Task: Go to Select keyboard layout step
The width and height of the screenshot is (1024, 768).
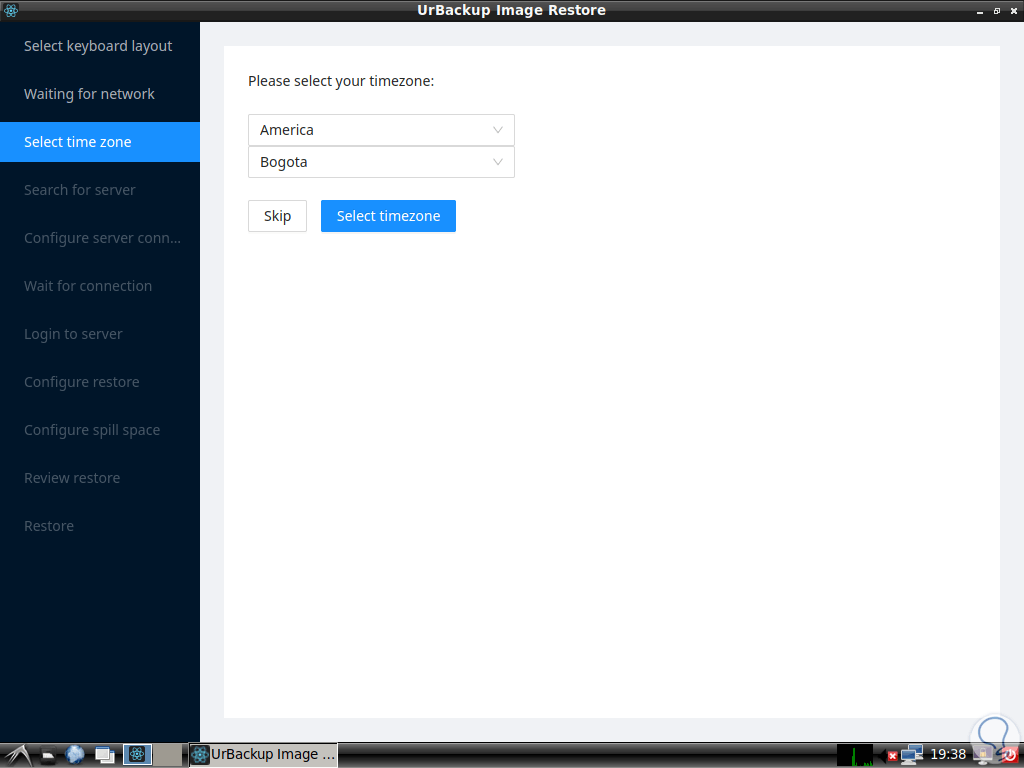Action: (100, 46)
